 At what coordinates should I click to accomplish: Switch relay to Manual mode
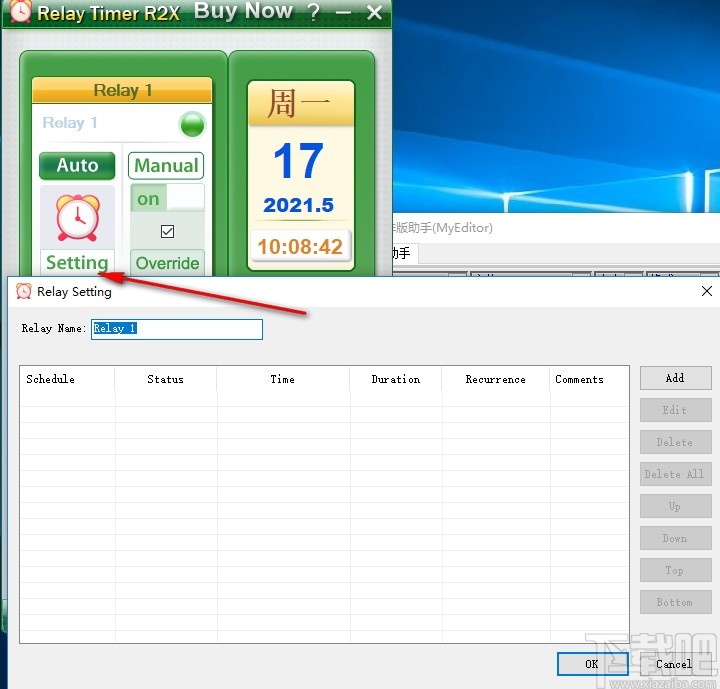tap(166, 165)
